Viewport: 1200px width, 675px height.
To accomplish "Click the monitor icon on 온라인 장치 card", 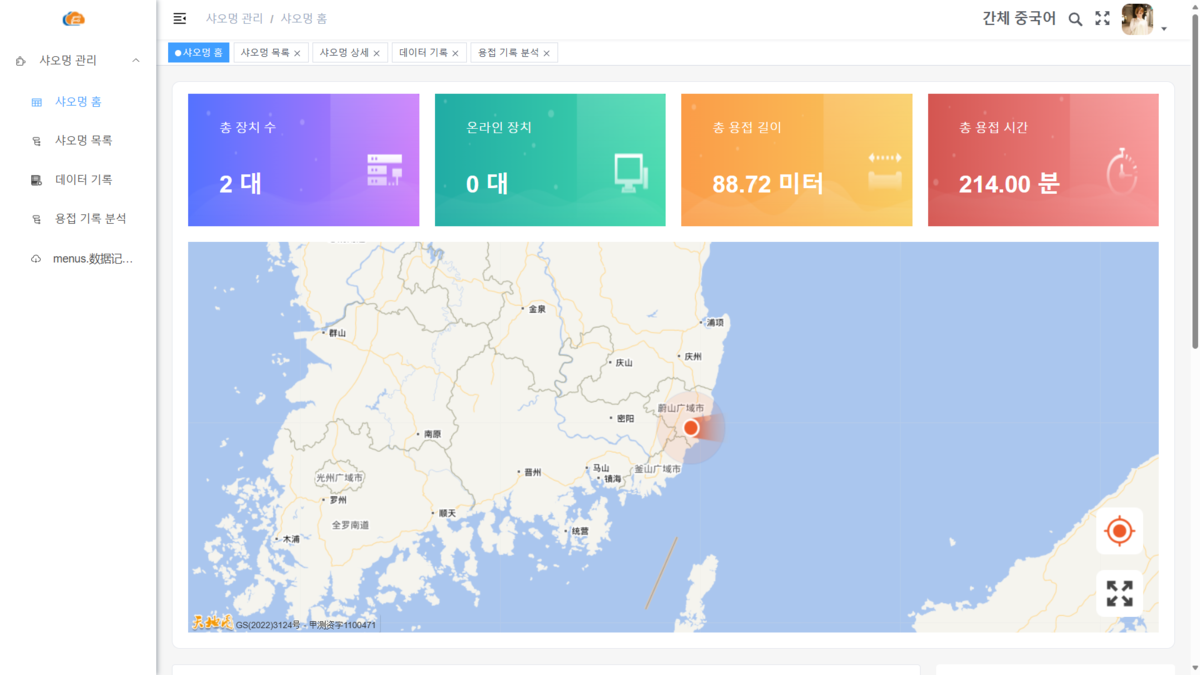I will point(631,173).
